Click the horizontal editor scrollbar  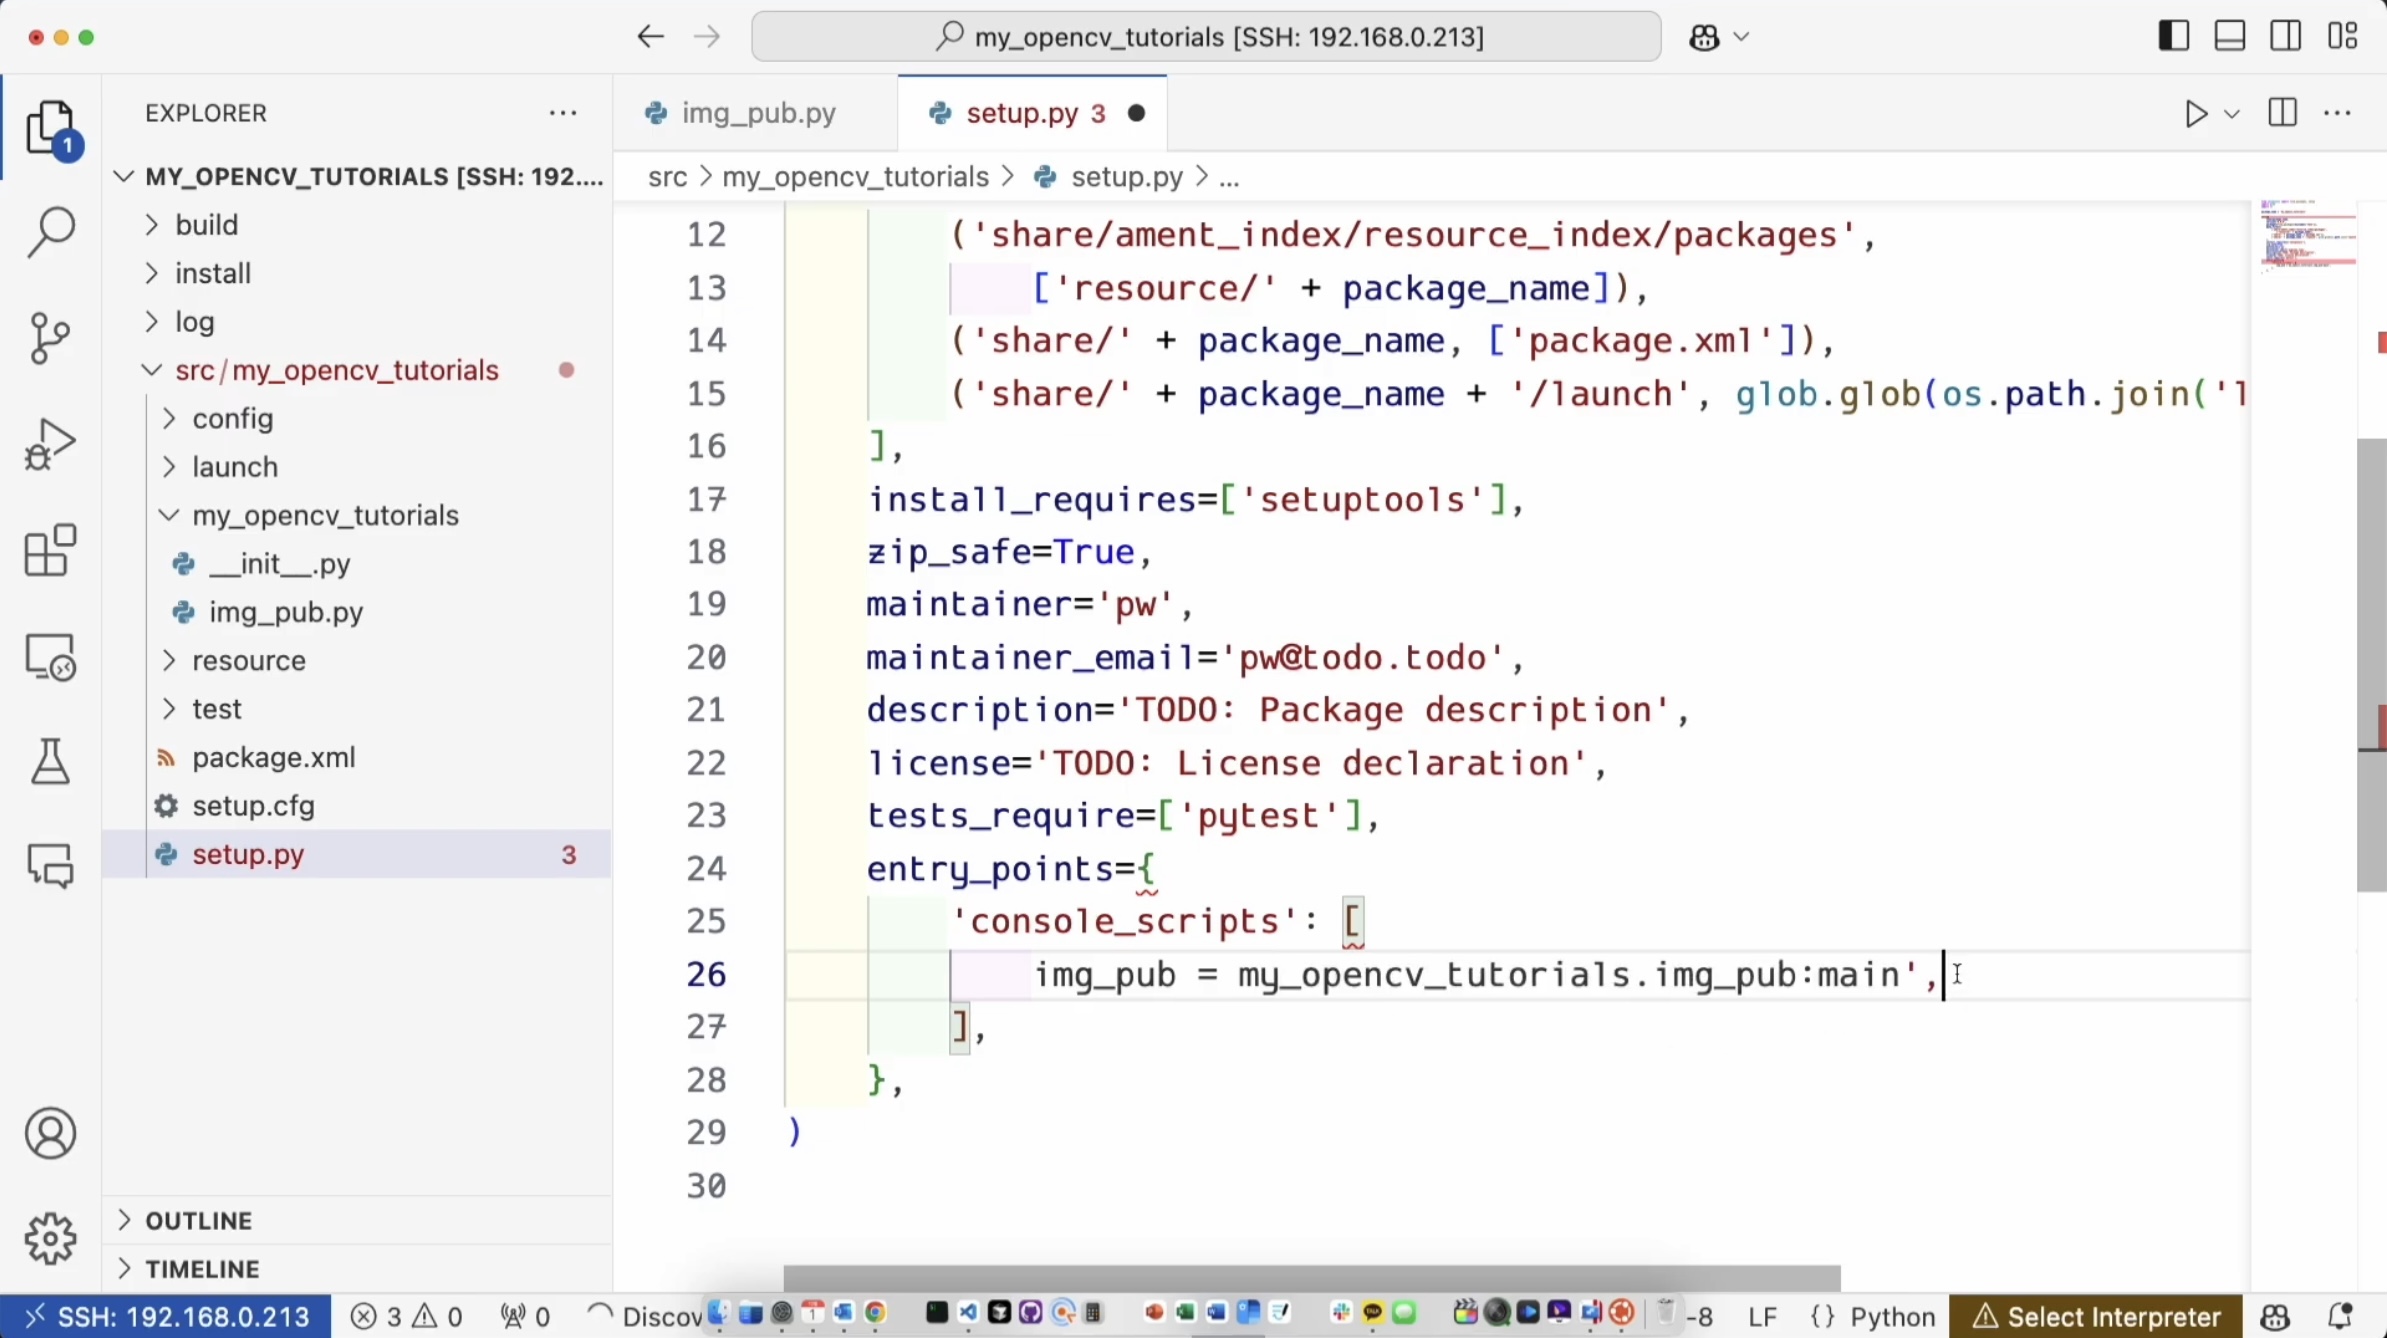point(1310,1277)
